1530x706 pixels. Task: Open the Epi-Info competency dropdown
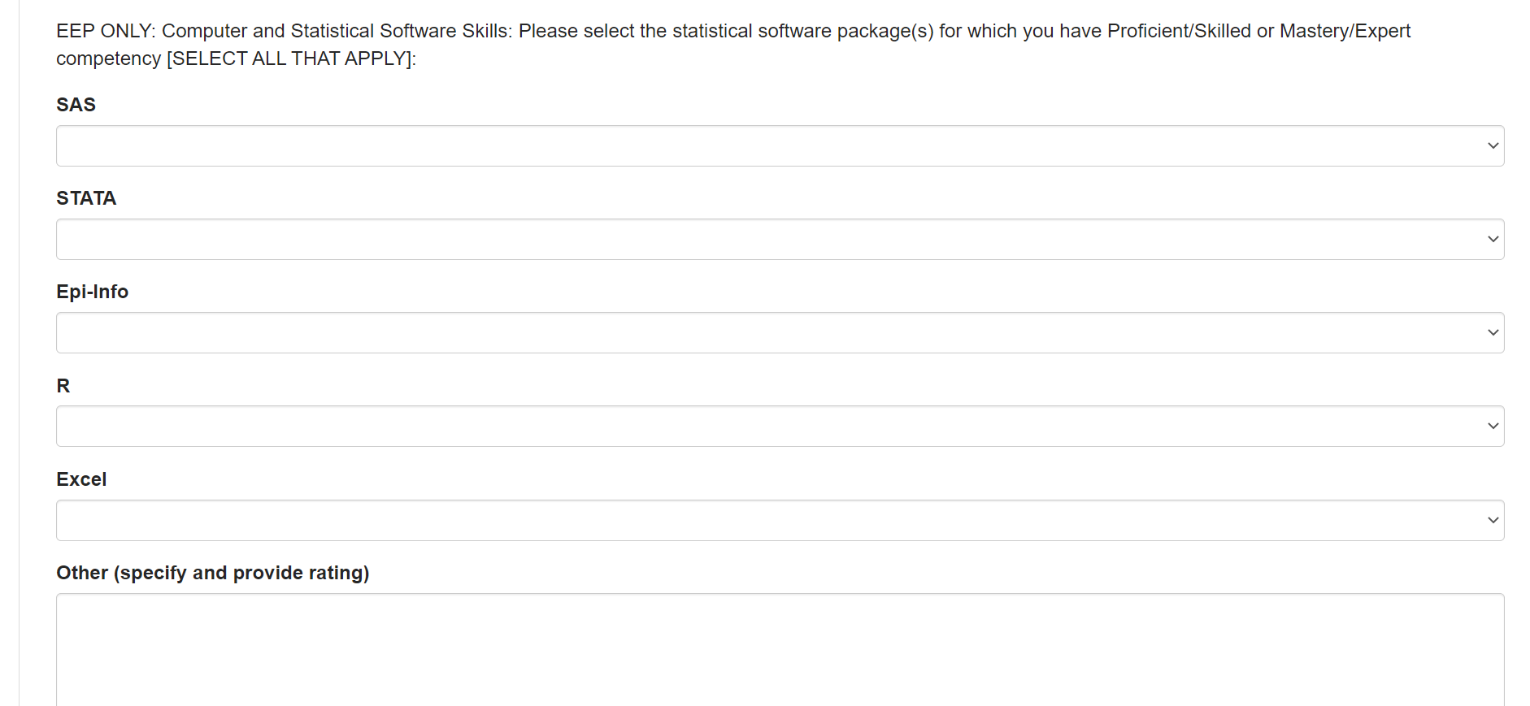780,333
